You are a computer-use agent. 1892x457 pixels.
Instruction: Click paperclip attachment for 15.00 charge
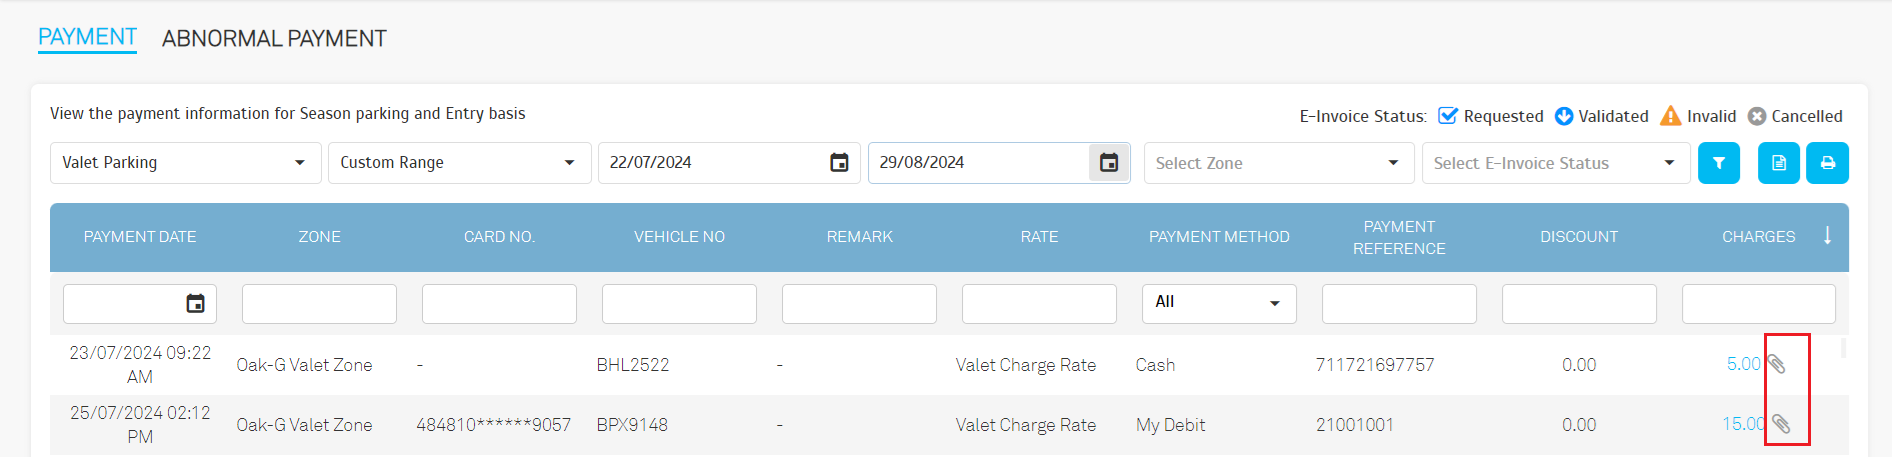1781,424
